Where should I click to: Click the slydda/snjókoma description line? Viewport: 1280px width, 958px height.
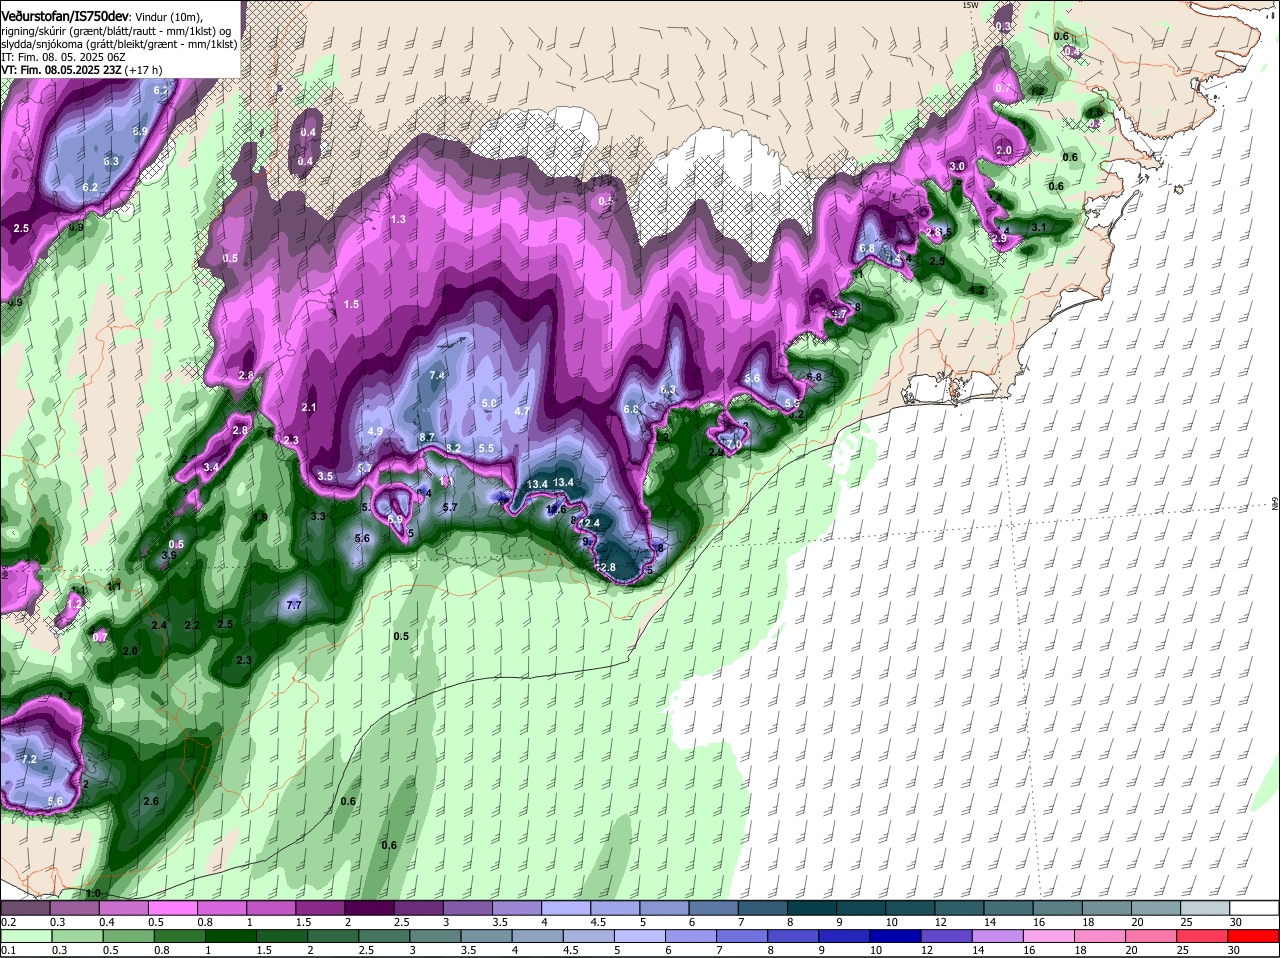(x=119, y=44)
